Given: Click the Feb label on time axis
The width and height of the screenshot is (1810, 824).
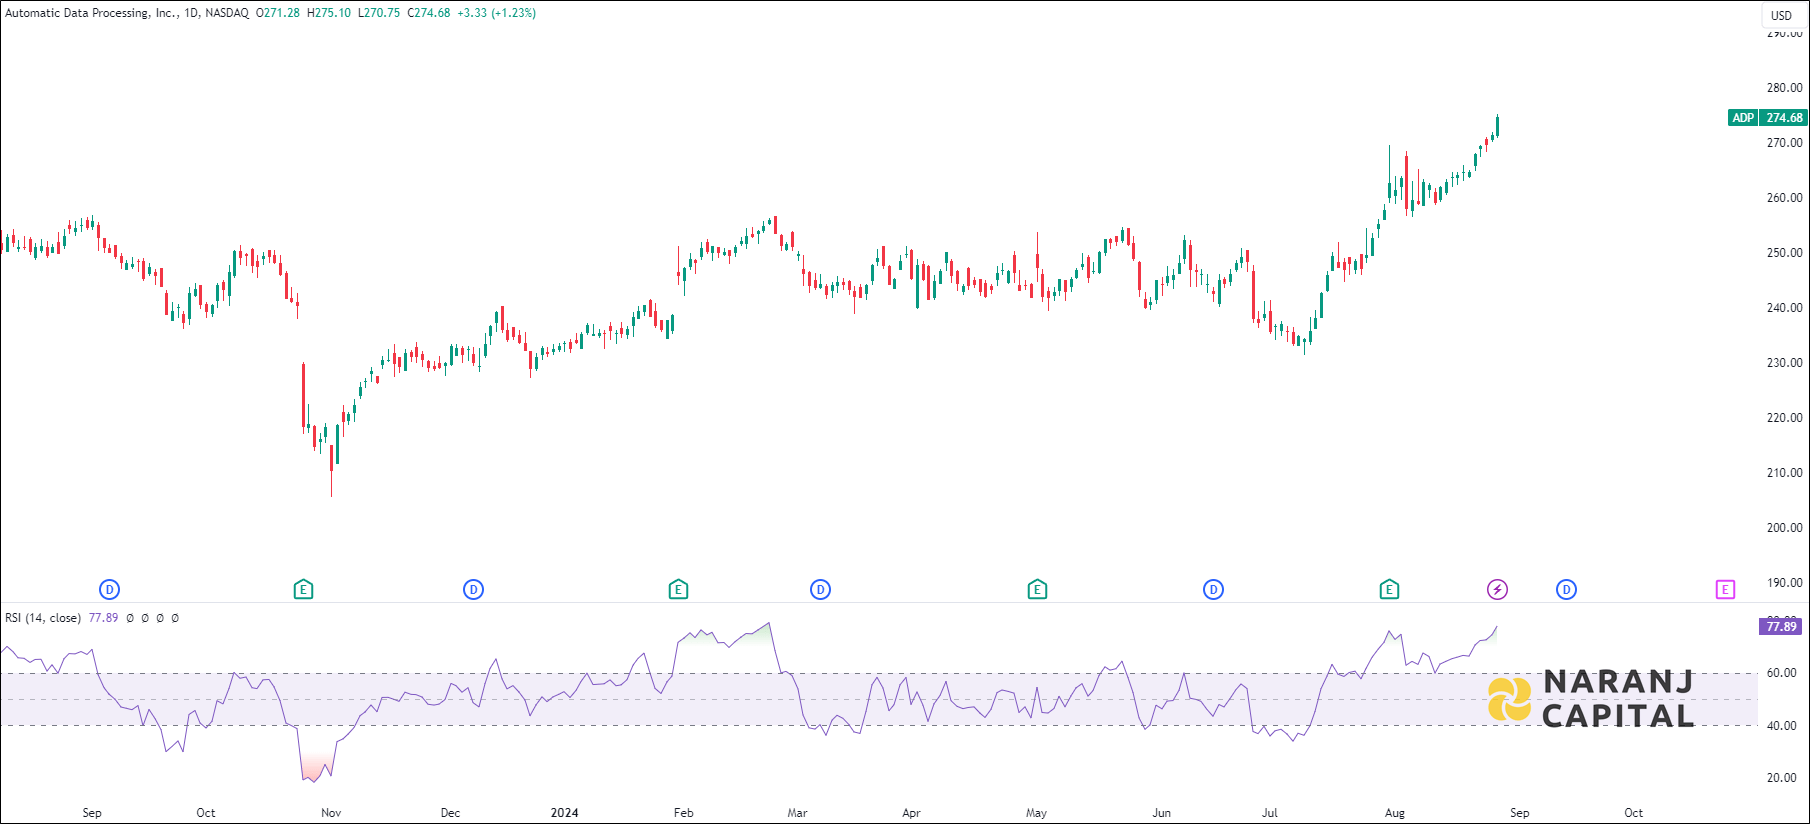Looking at the screenshot, I should pyautogui.click(x=683, y=813).
